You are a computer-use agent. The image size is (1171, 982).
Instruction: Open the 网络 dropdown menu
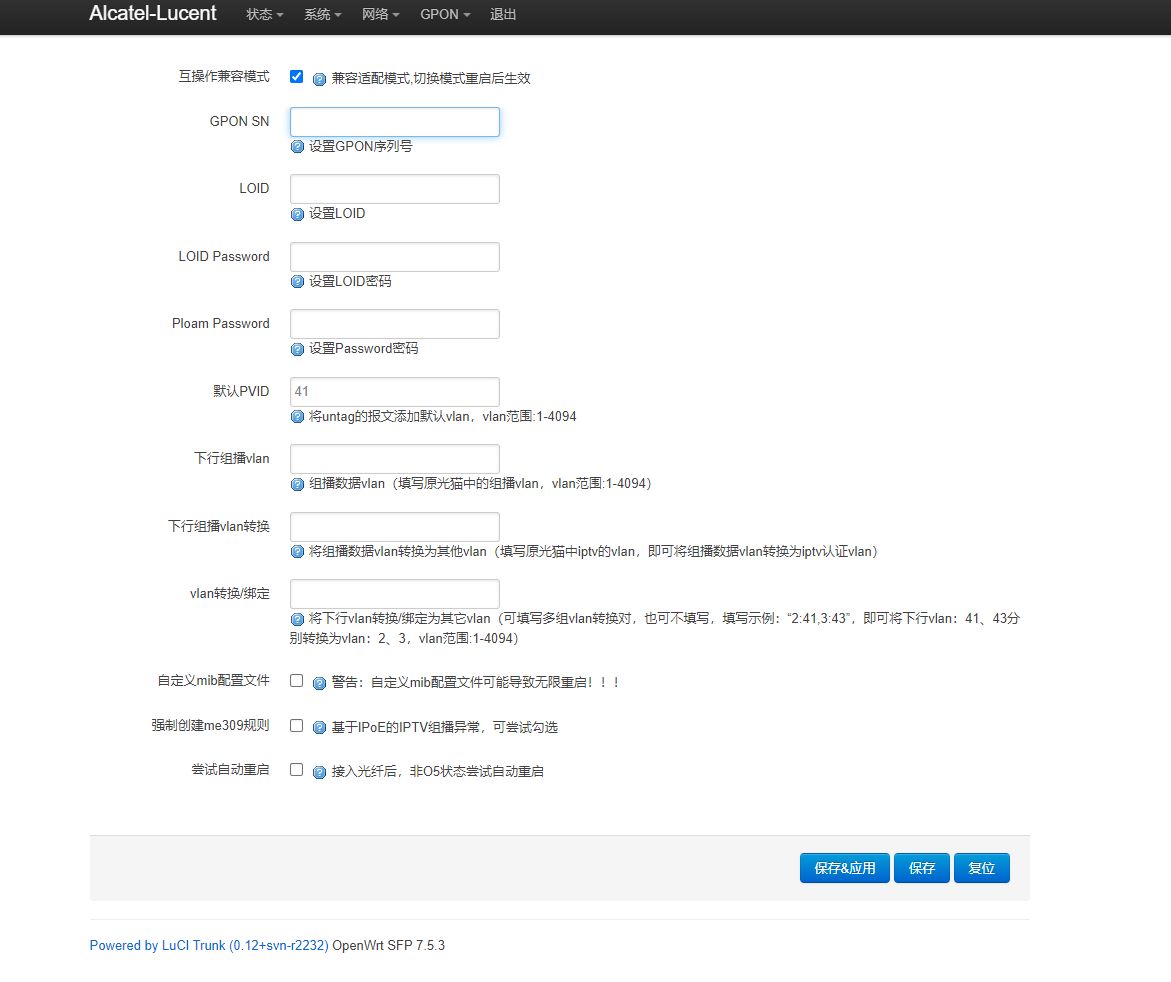[381, 15]
